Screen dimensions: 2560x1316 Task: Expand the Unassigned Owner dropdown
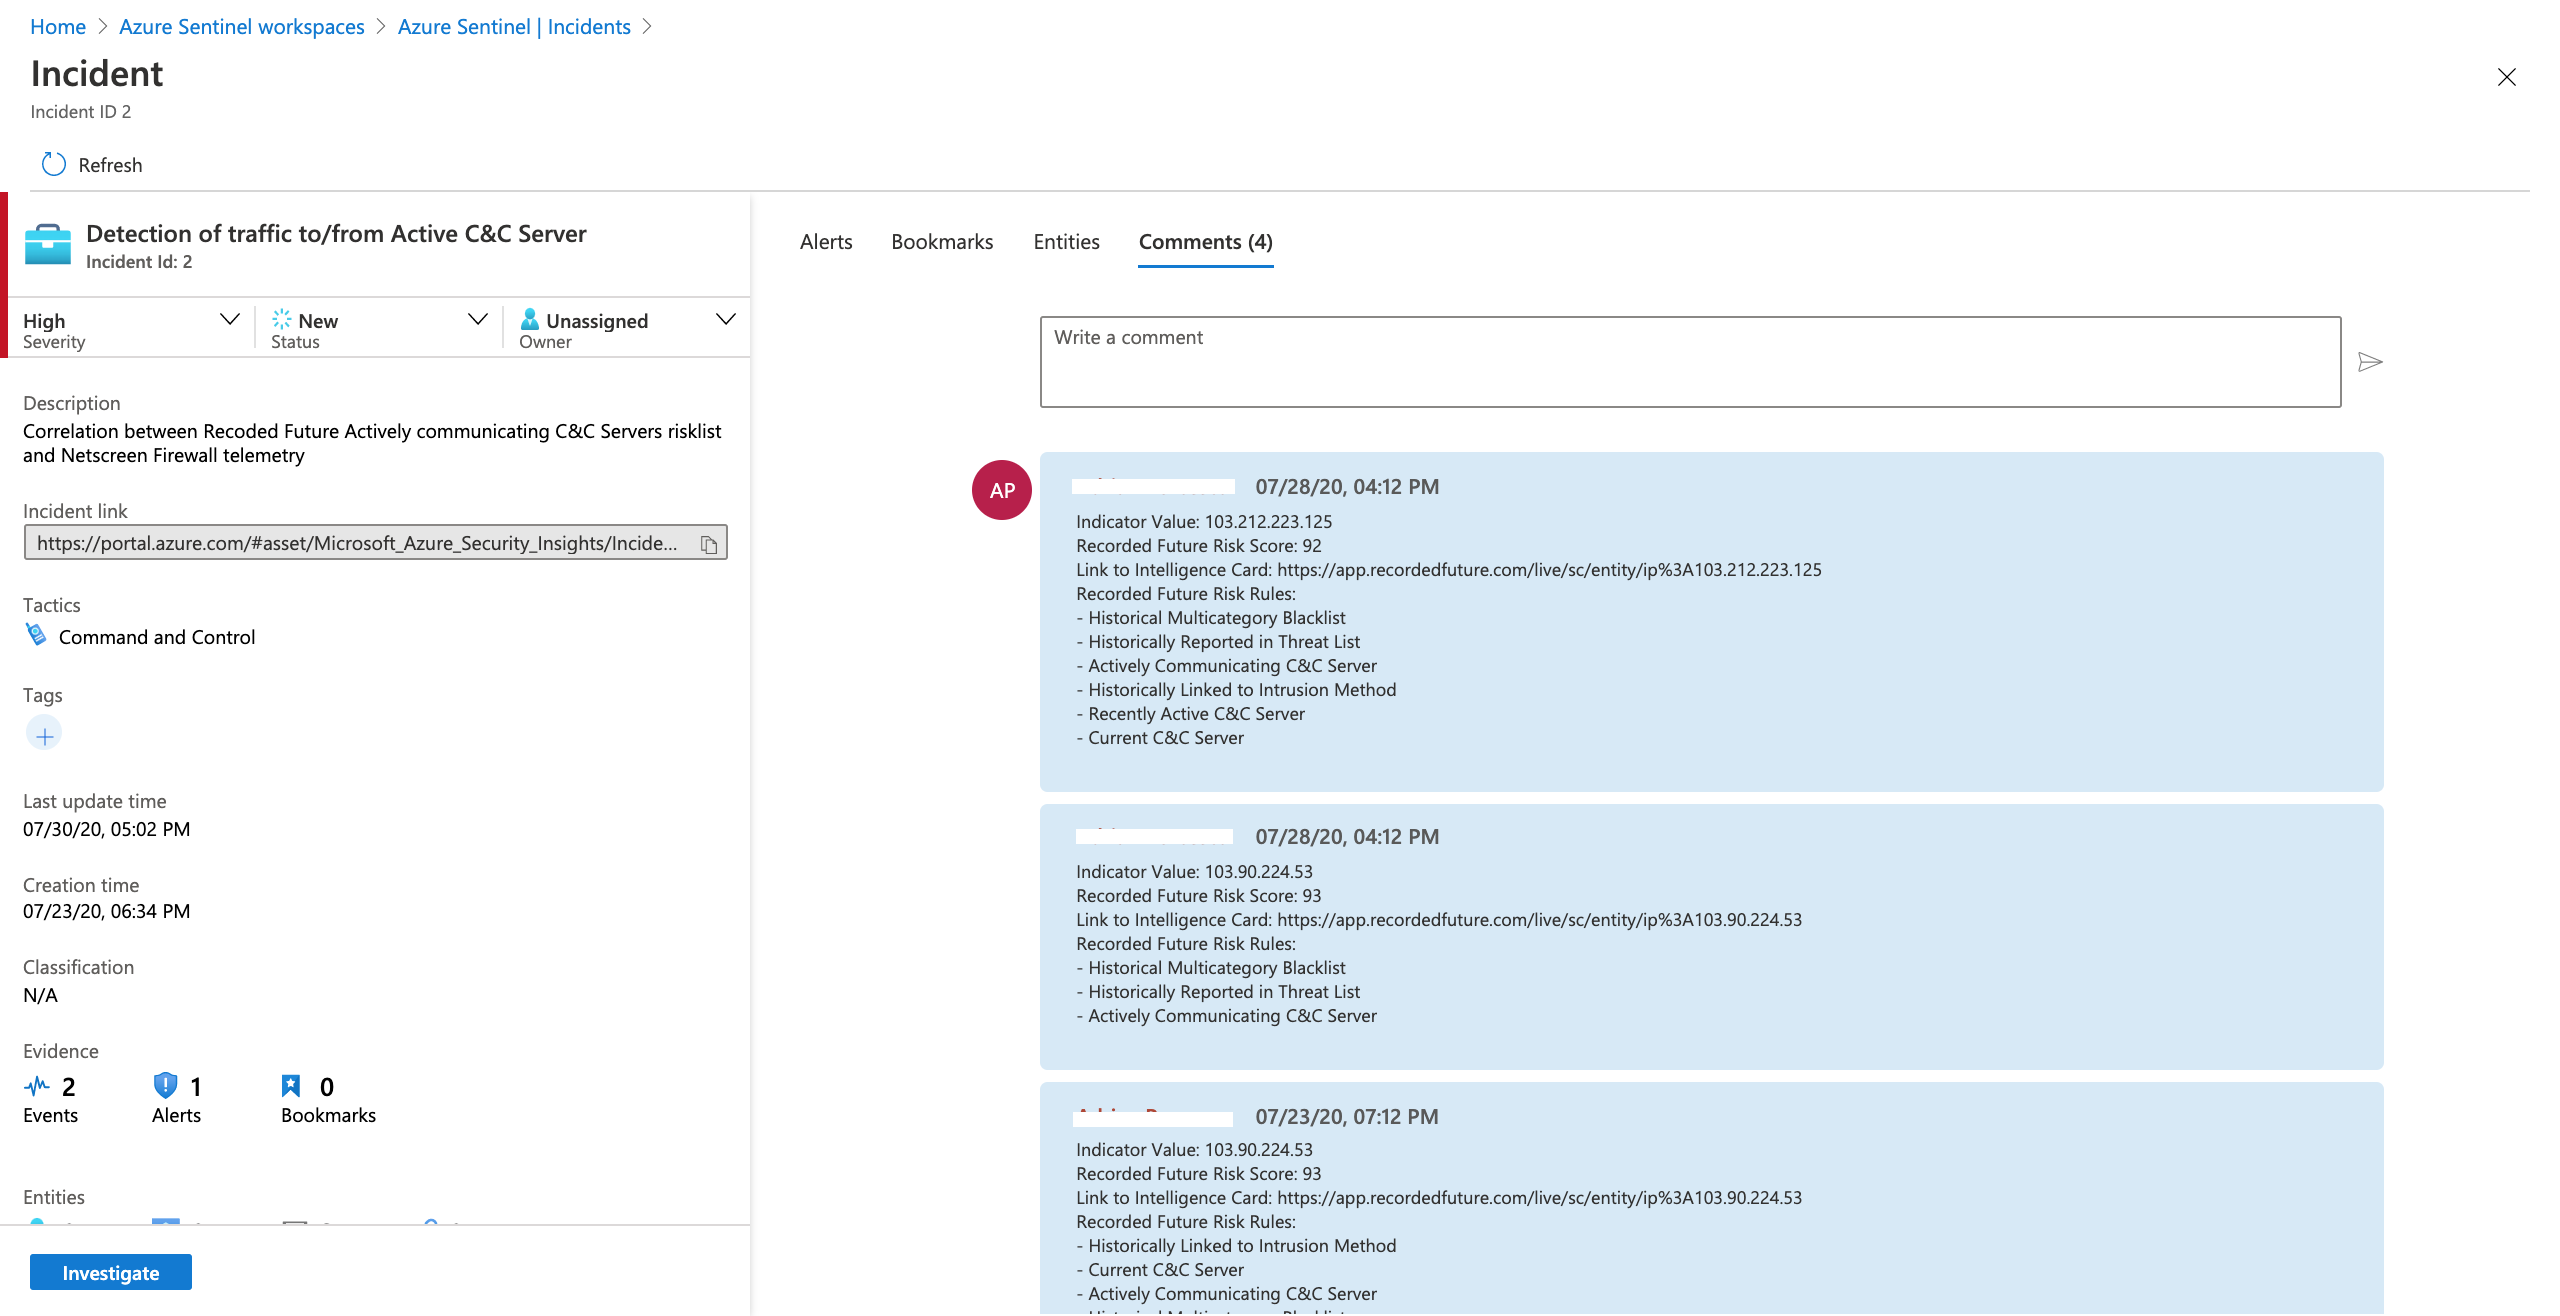tap(726, 320)
